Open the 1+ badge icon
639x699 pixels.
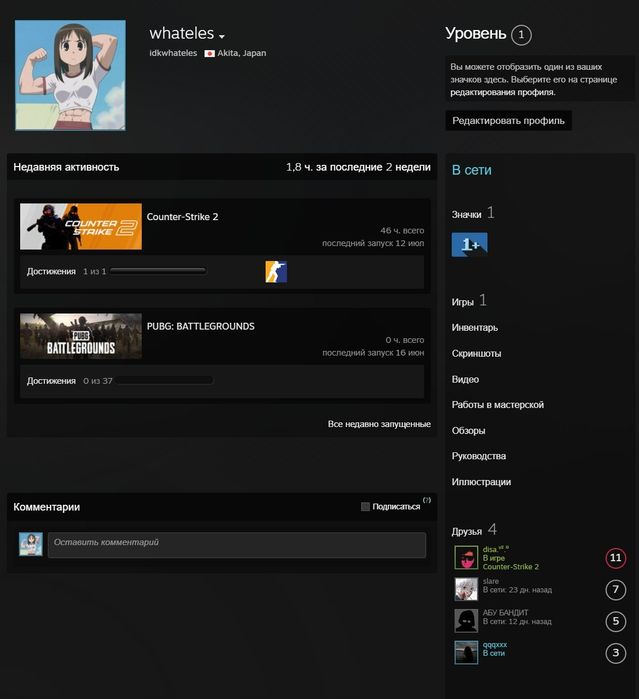coord(470,244)
